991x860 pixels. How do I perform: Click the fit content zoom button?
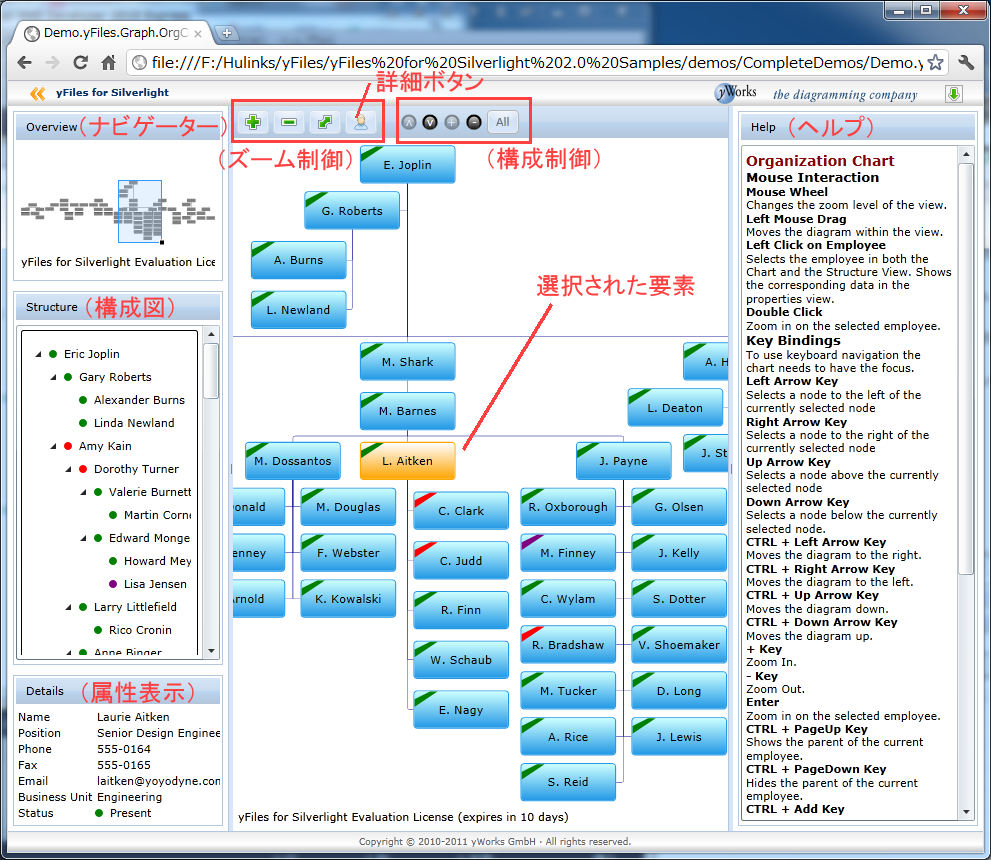325,122
